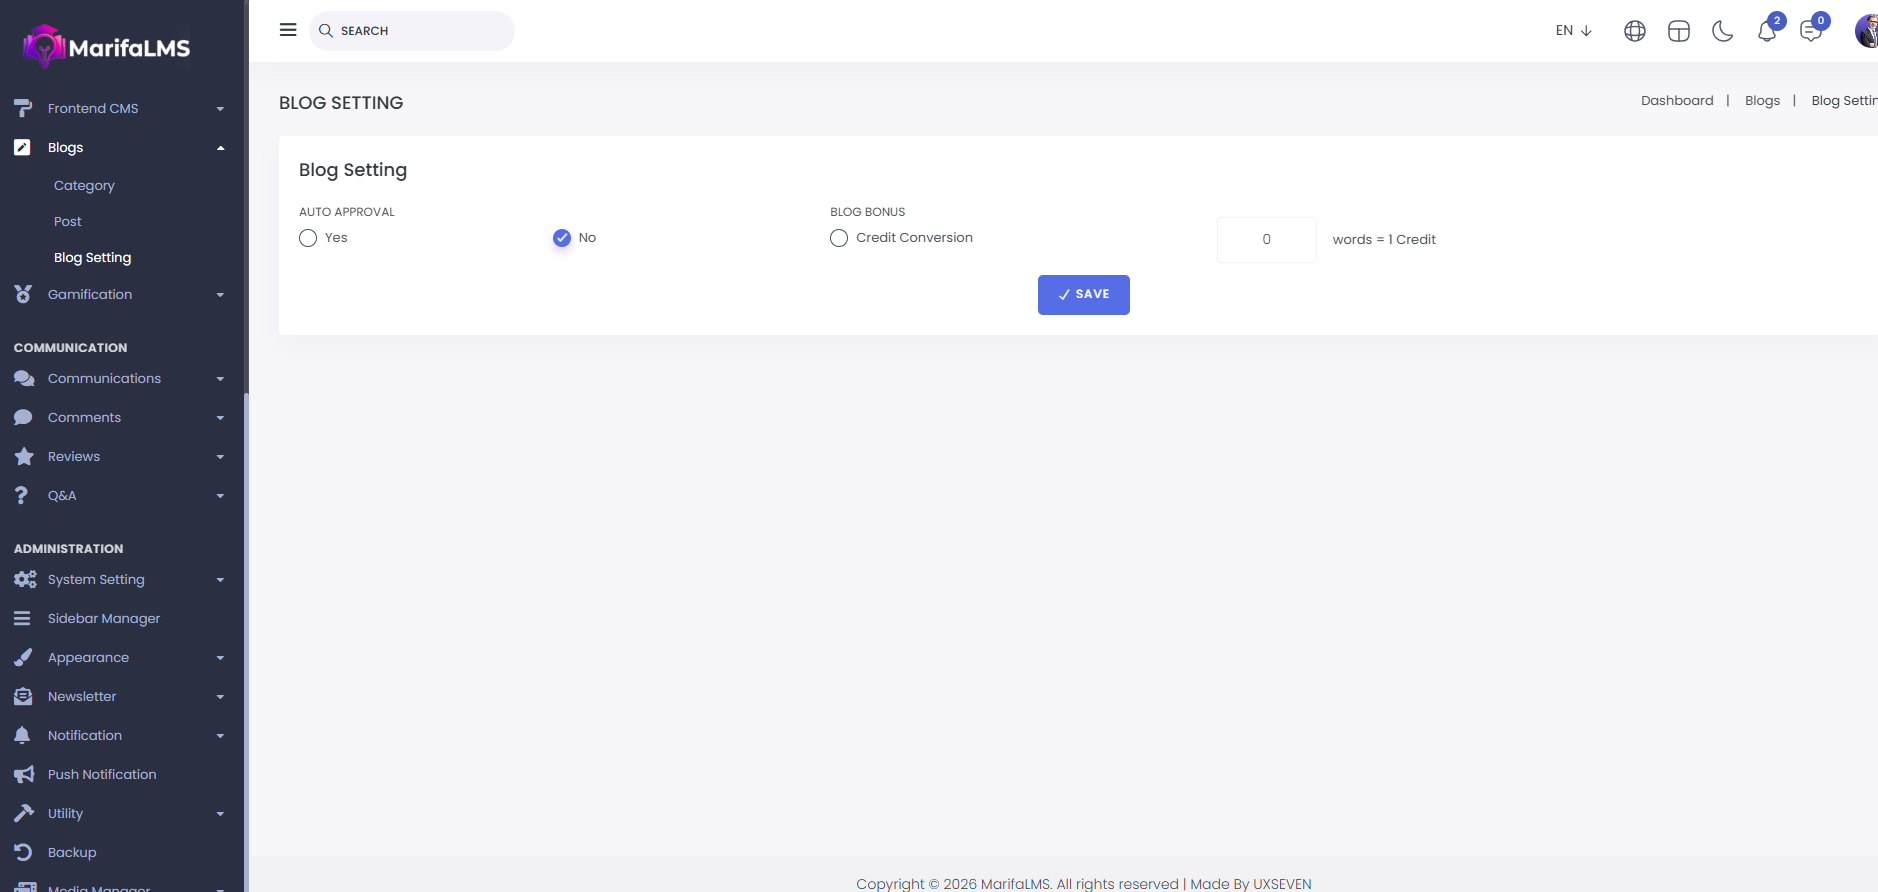The height and width of the screenshot is (892, 1878).
Task: Open the Category submenu item
Action: pyautogui.click(x=84, y=186)
